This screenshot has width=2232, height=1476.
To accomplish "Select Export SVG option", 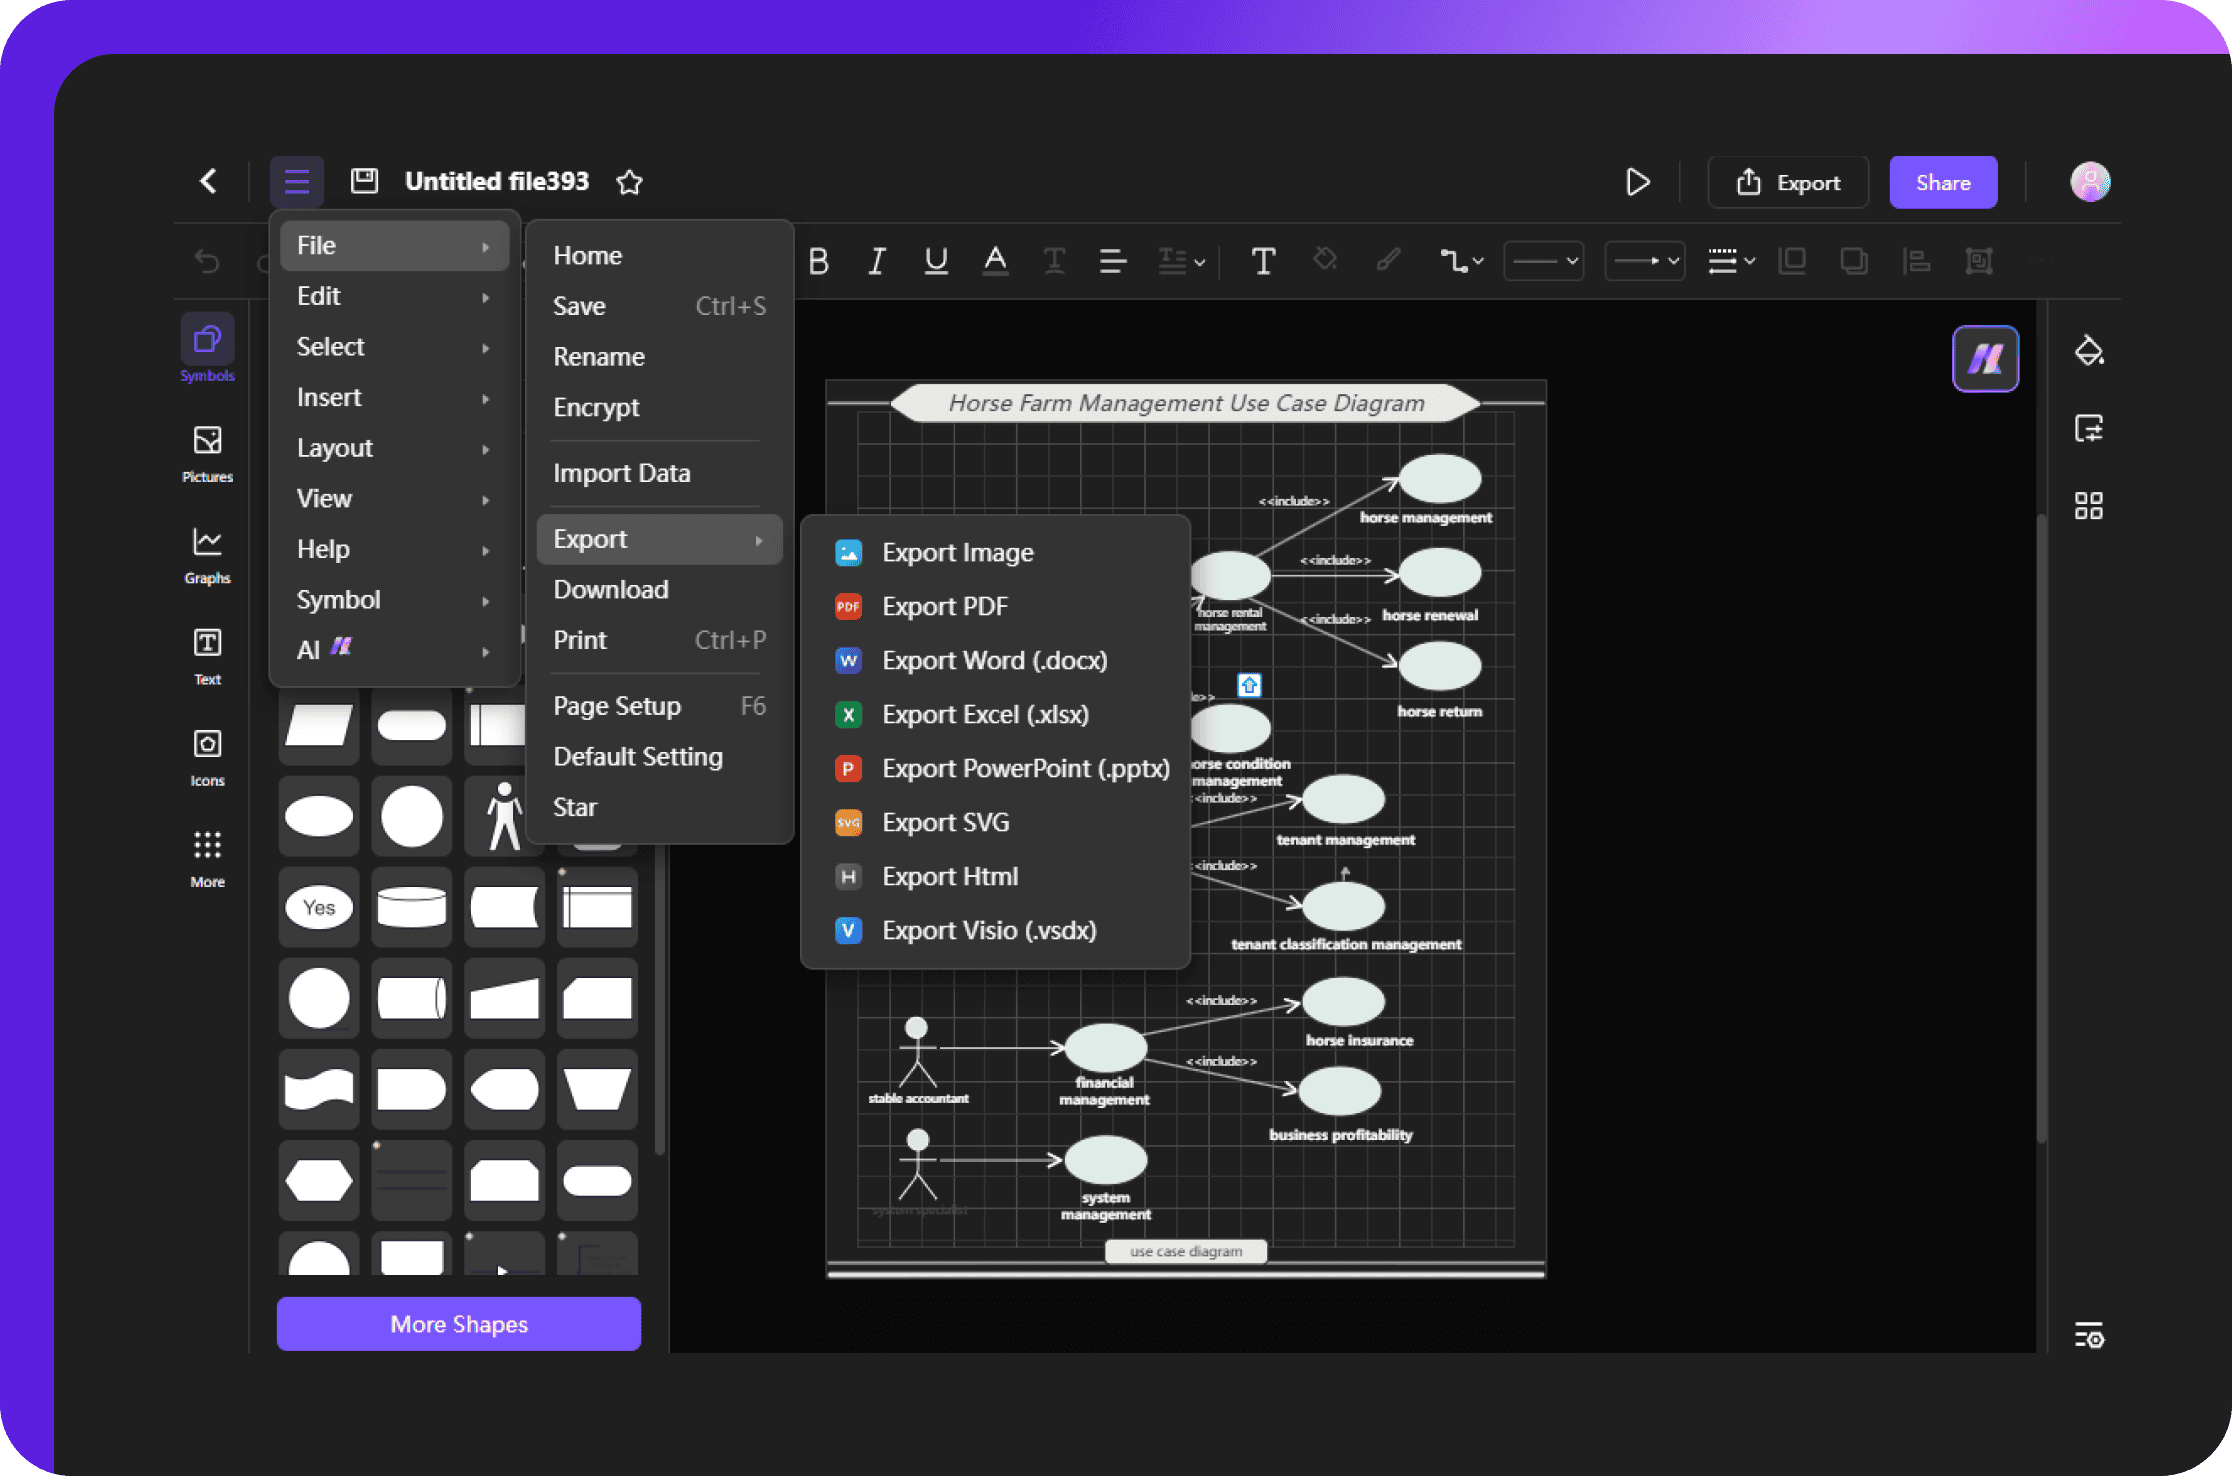I will [995, 823].
